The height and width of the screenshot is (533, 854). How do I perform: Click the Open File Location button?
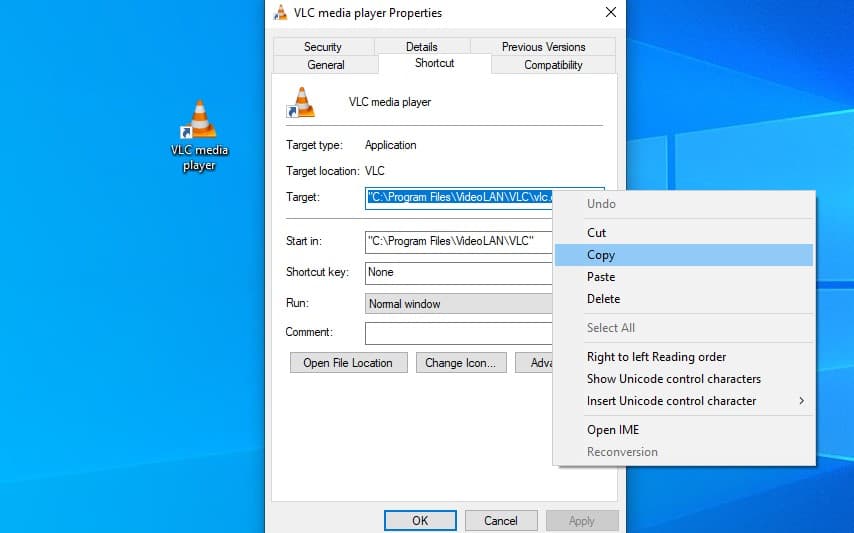click(x=349, y=363)
